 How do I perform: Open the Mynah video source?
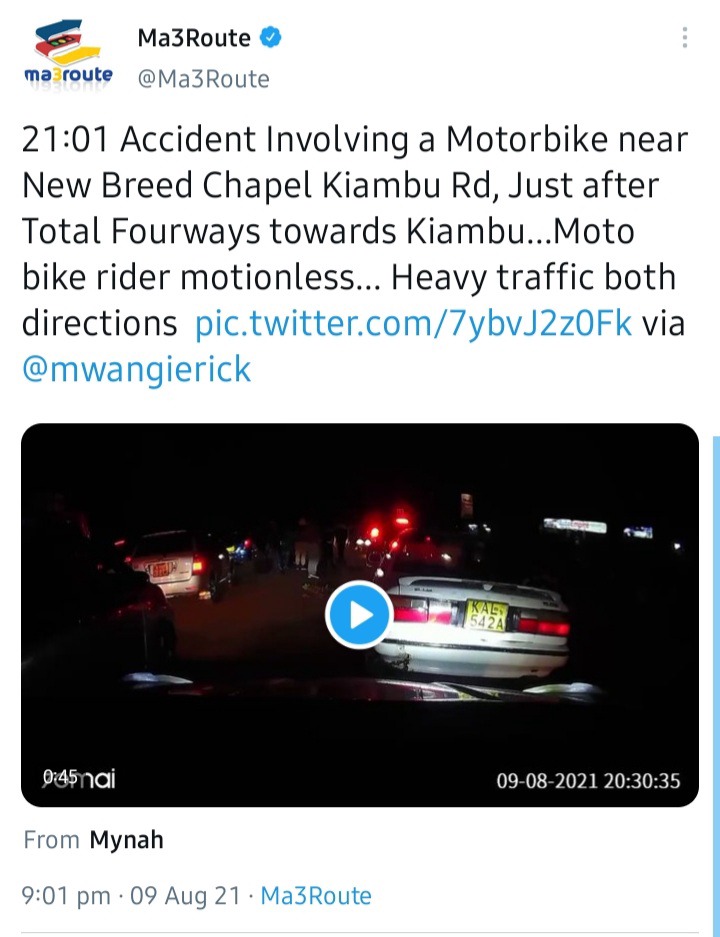point(126,840)
